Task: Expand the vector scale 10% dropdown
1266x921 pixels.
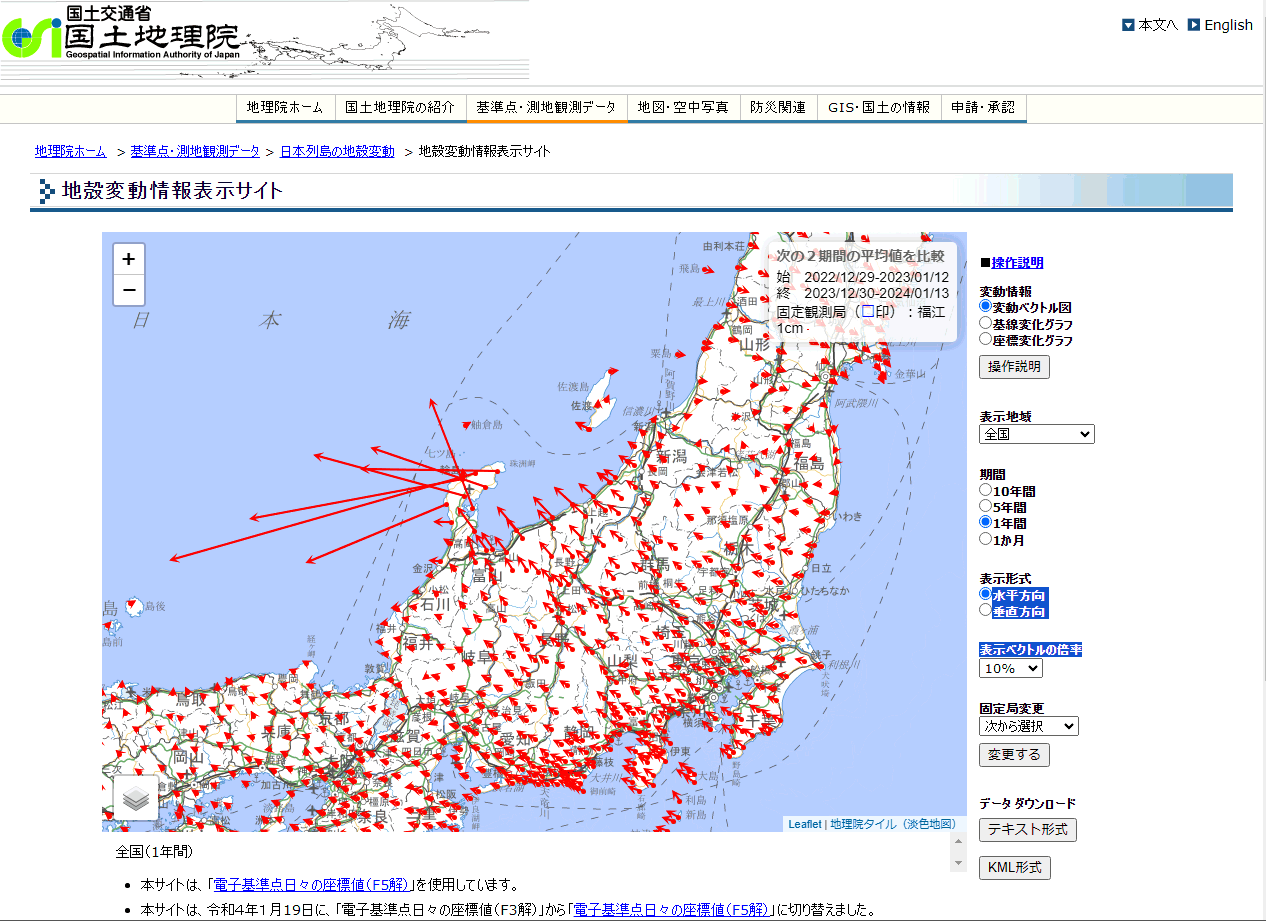Action: 1010,668
